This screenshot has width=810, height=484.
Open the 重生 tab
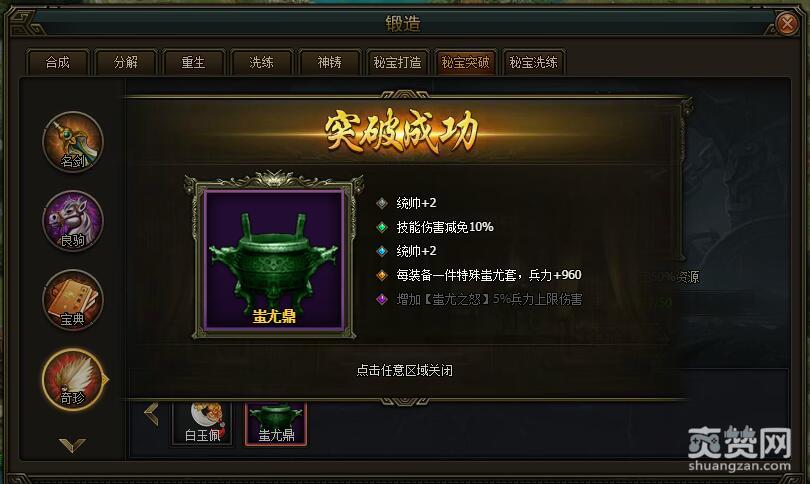pyautogui.click(x=194, y=63)
